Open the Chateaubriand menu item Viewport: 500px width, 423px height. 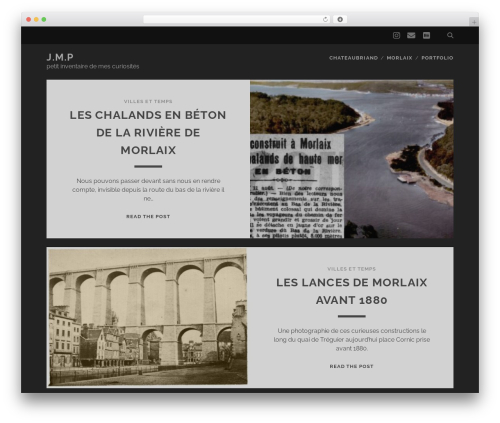pos(353,58)
